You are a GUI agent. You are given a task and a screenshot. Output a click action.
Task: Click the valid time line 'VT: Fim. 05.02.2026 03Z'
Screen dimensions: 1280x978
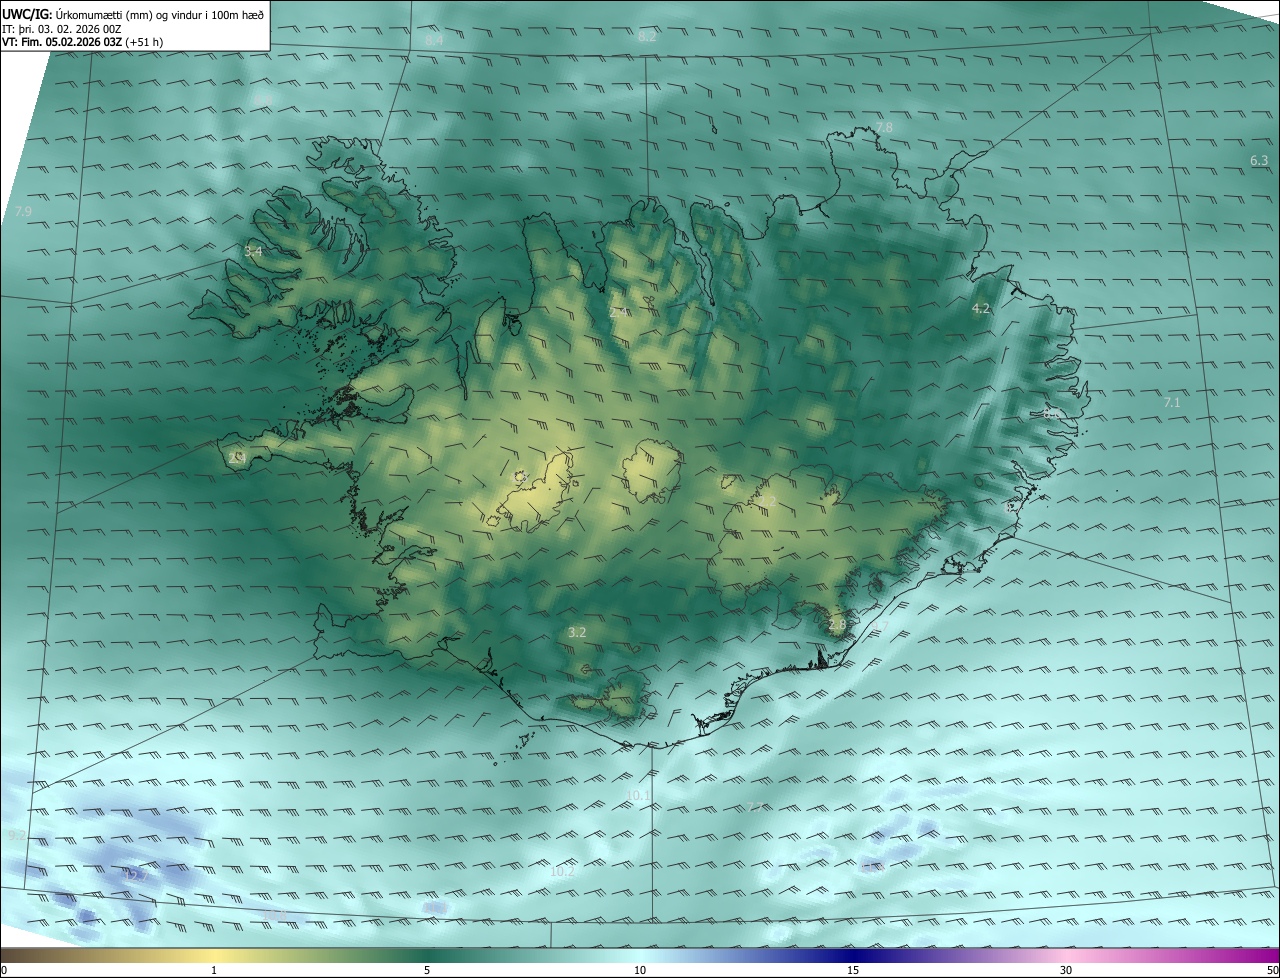[x=64, y=42]
